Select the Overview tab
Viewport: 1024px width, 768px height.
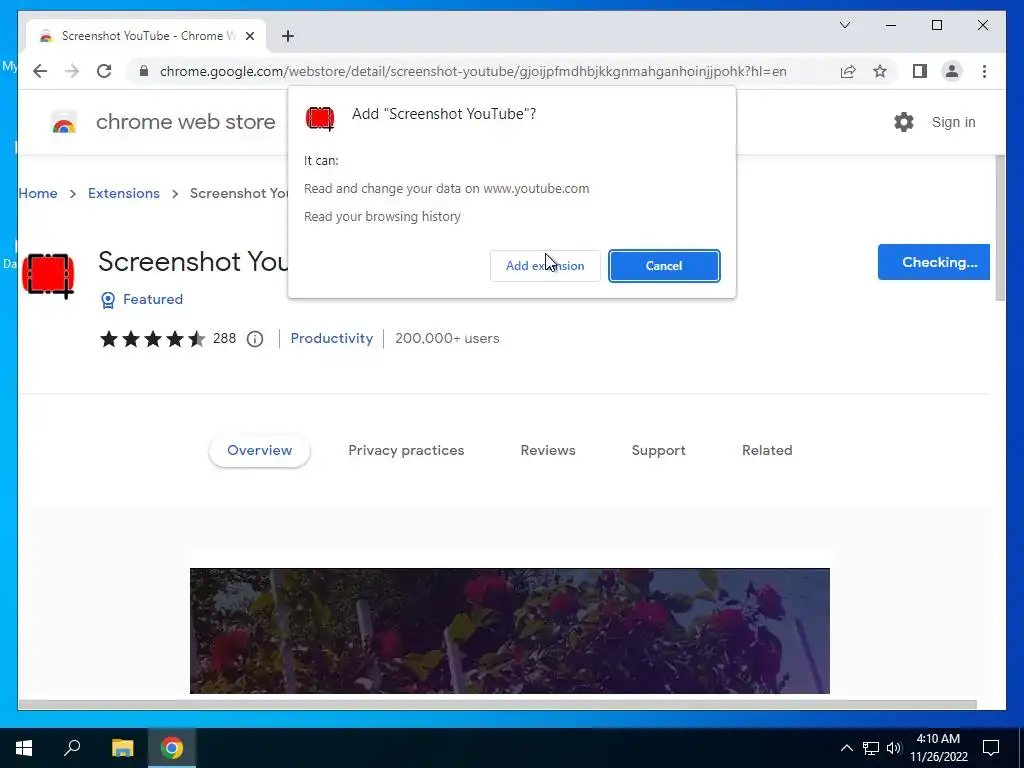(x=259, y=451)
